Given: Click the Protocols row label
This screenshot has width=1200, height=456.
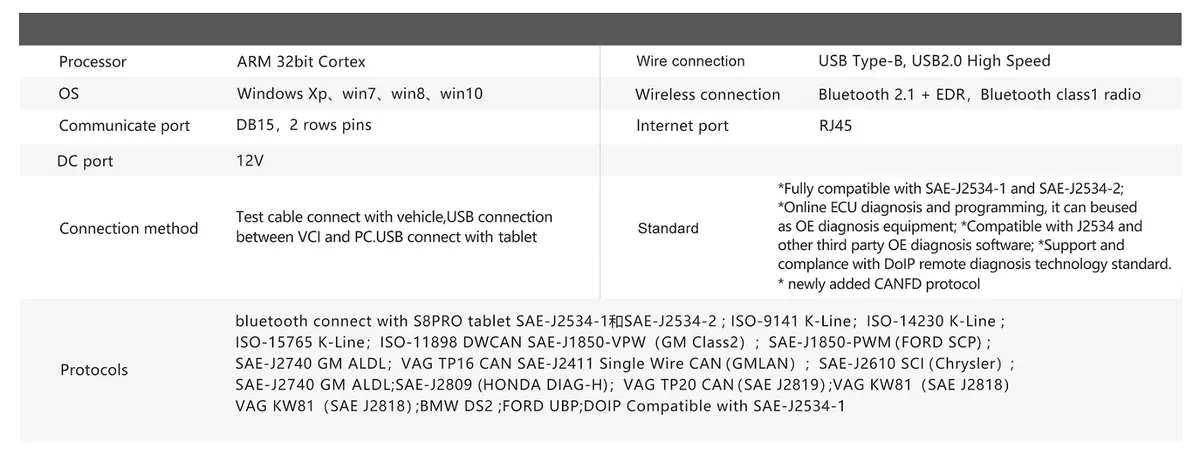Looking at the screenshot, I should (94, 370).
